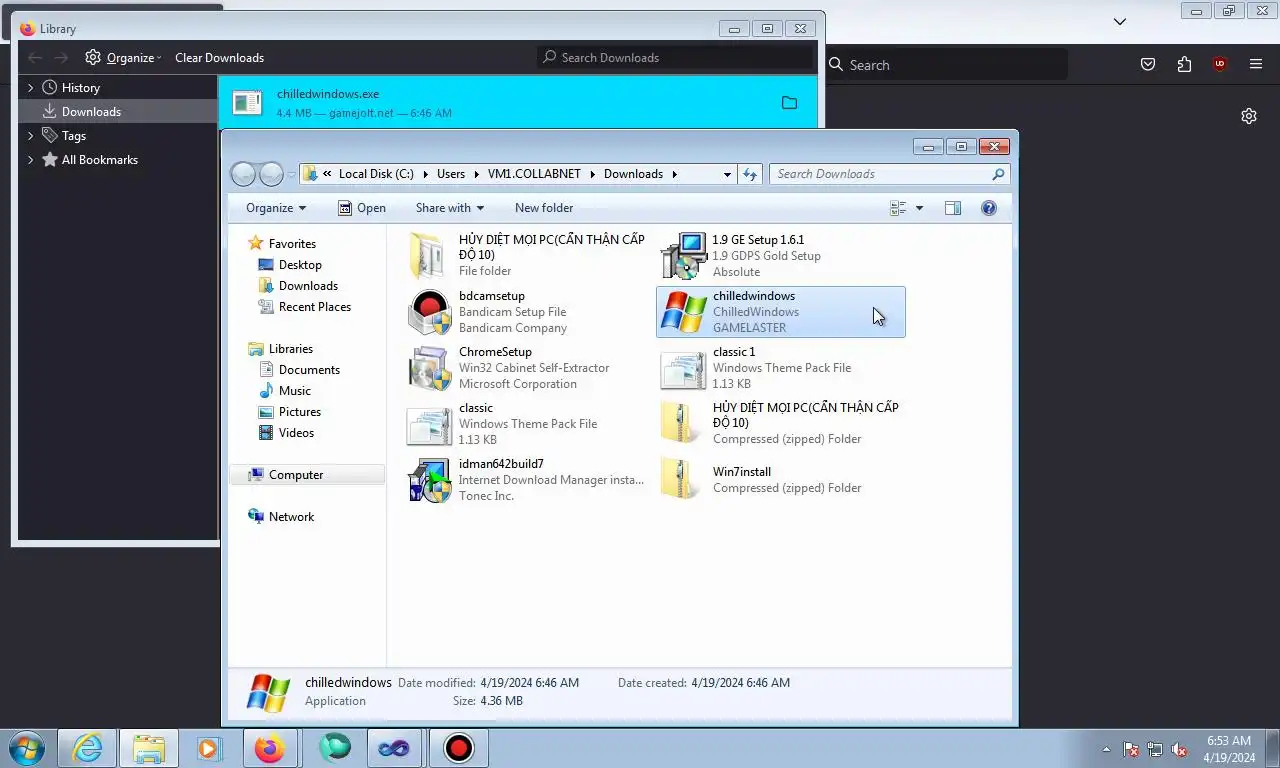Click Clear Downloads in Library window
Screen dimensions: 1280x768
(x=219, y=57)
